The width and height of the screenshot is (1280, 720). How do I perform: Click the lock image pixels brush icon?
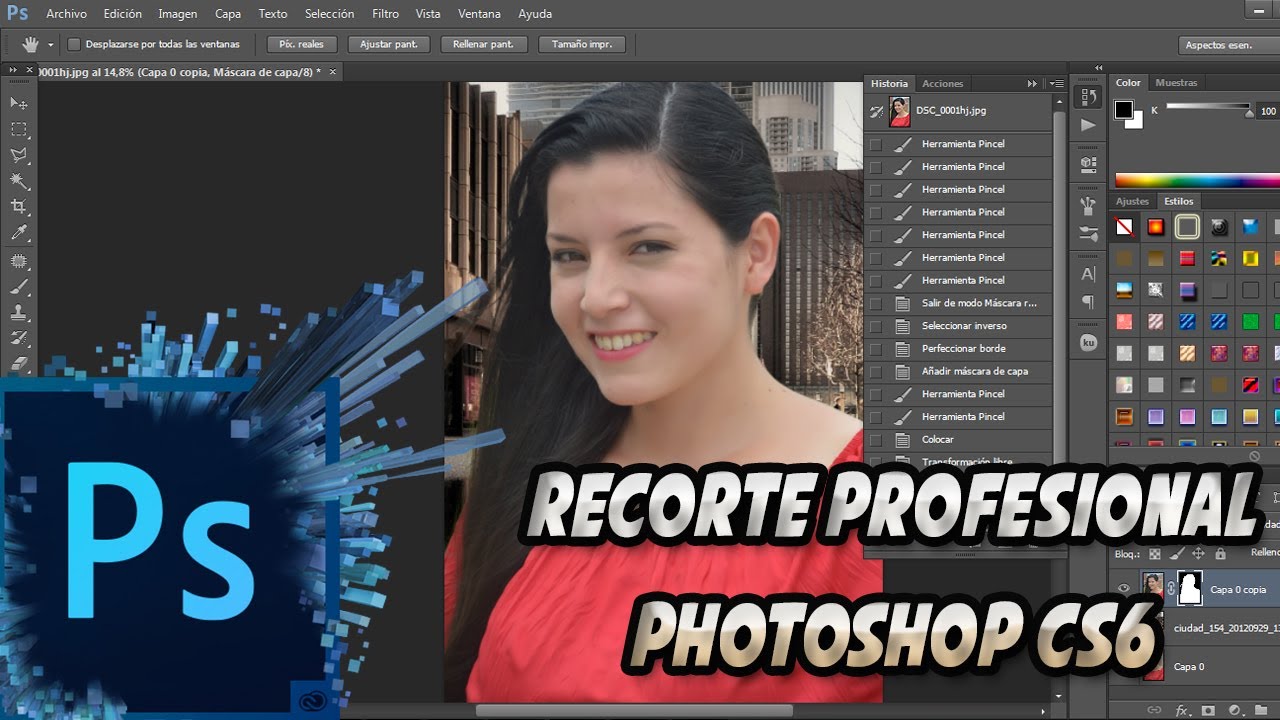[1177, 553]
